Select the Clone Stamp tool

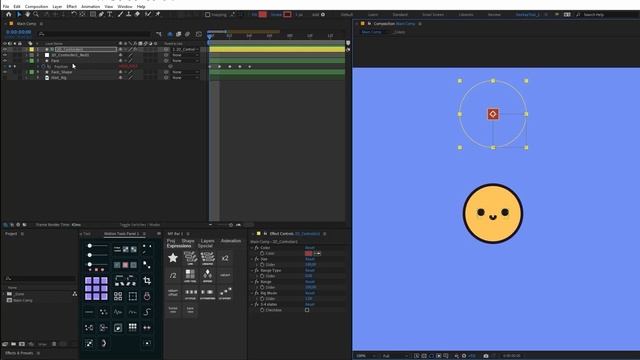pos(129,14)
